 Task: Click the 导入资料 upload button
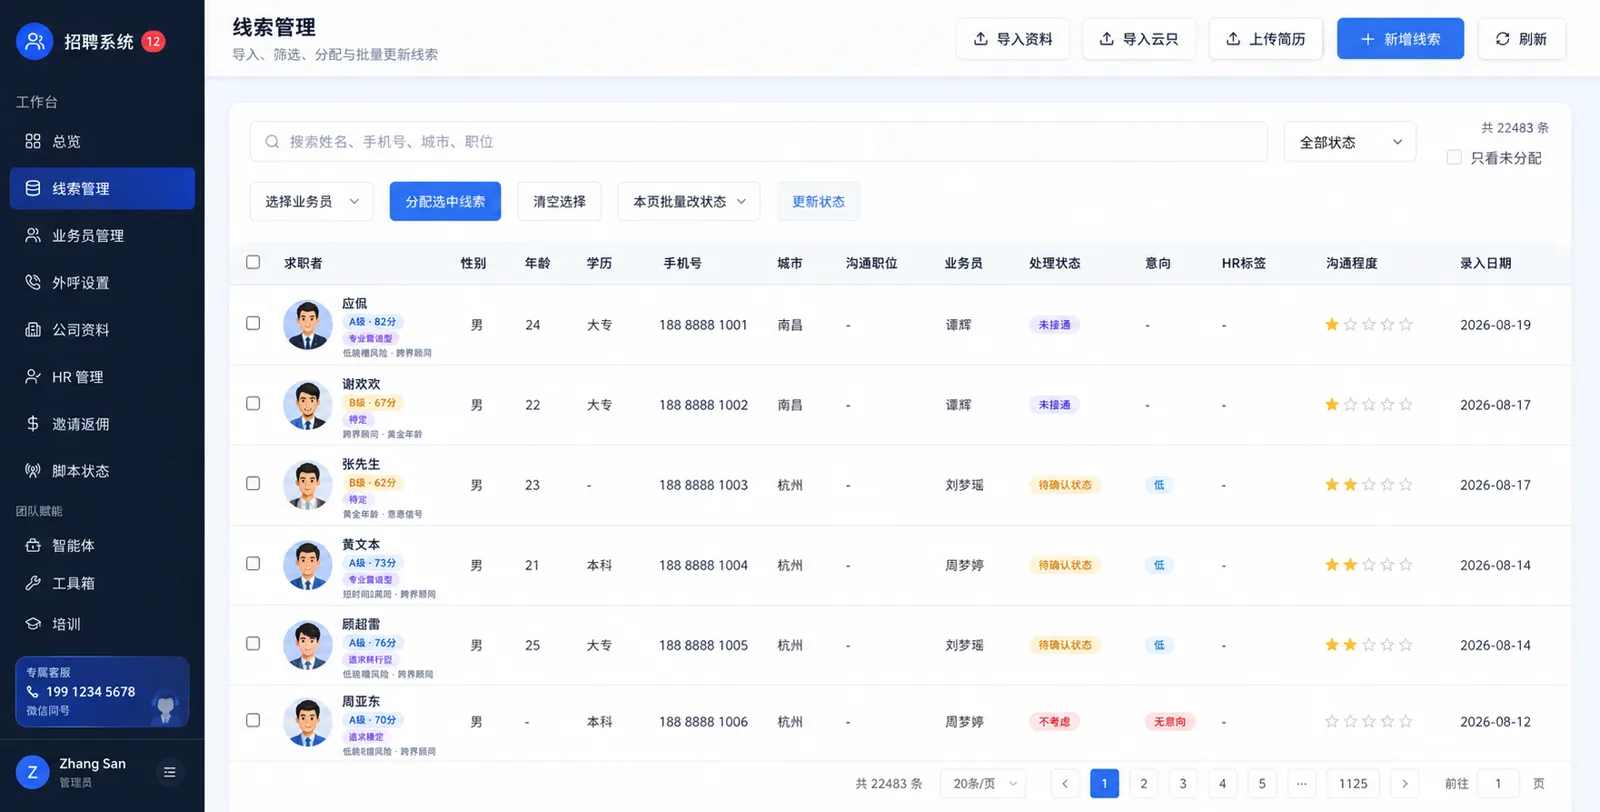[1013, 39]
